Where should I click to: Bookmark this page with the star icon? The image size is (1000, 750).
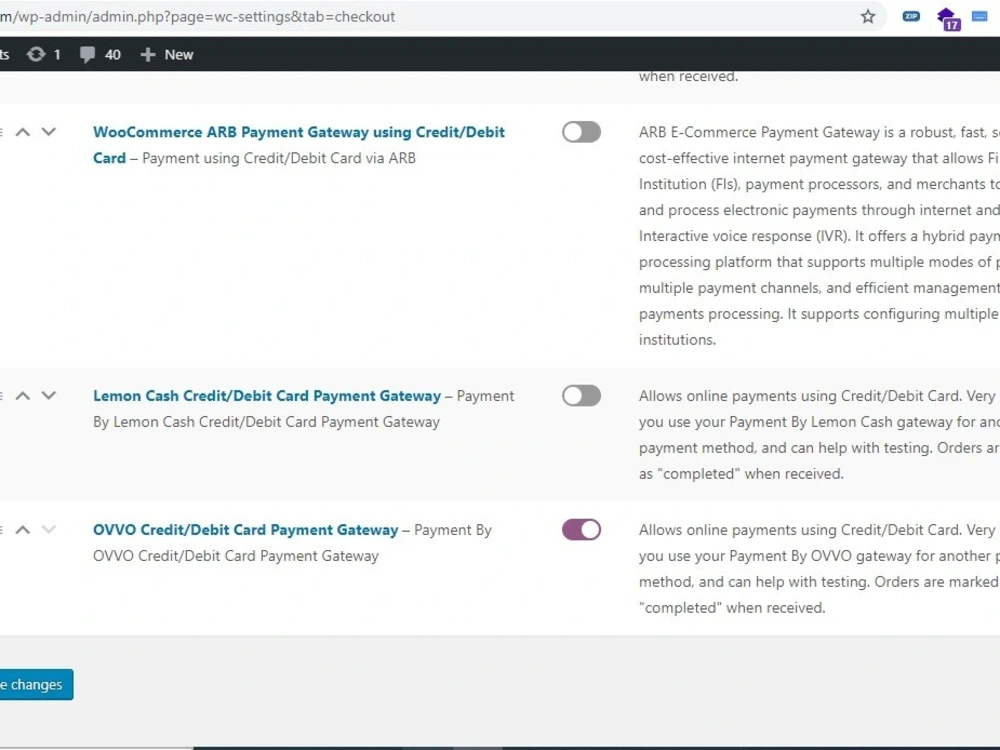pyautogui.click(x=868, y=17)
